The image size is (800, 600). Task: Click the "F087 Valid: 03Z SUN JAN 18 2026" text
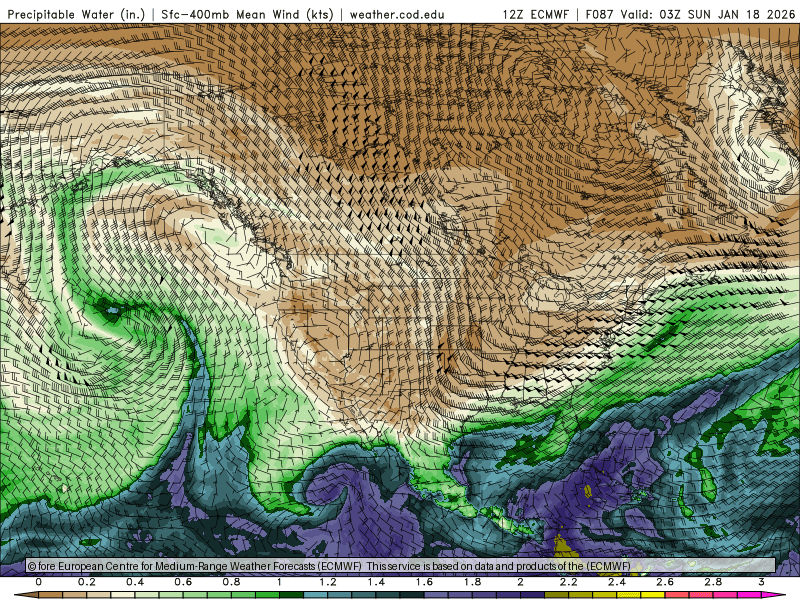point(690,15)
